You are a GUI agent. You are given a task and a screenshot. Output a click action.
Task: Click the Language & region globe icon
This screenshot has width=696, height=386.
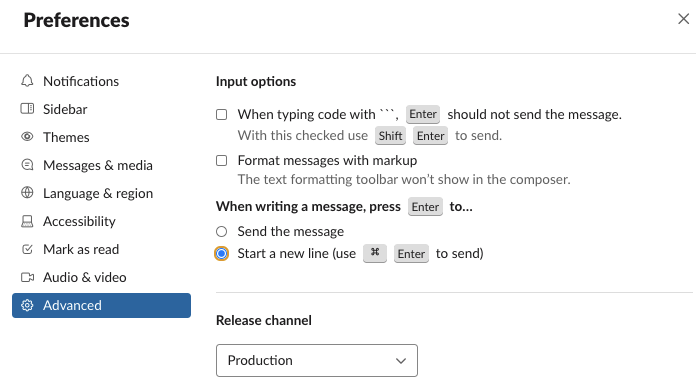27,193
